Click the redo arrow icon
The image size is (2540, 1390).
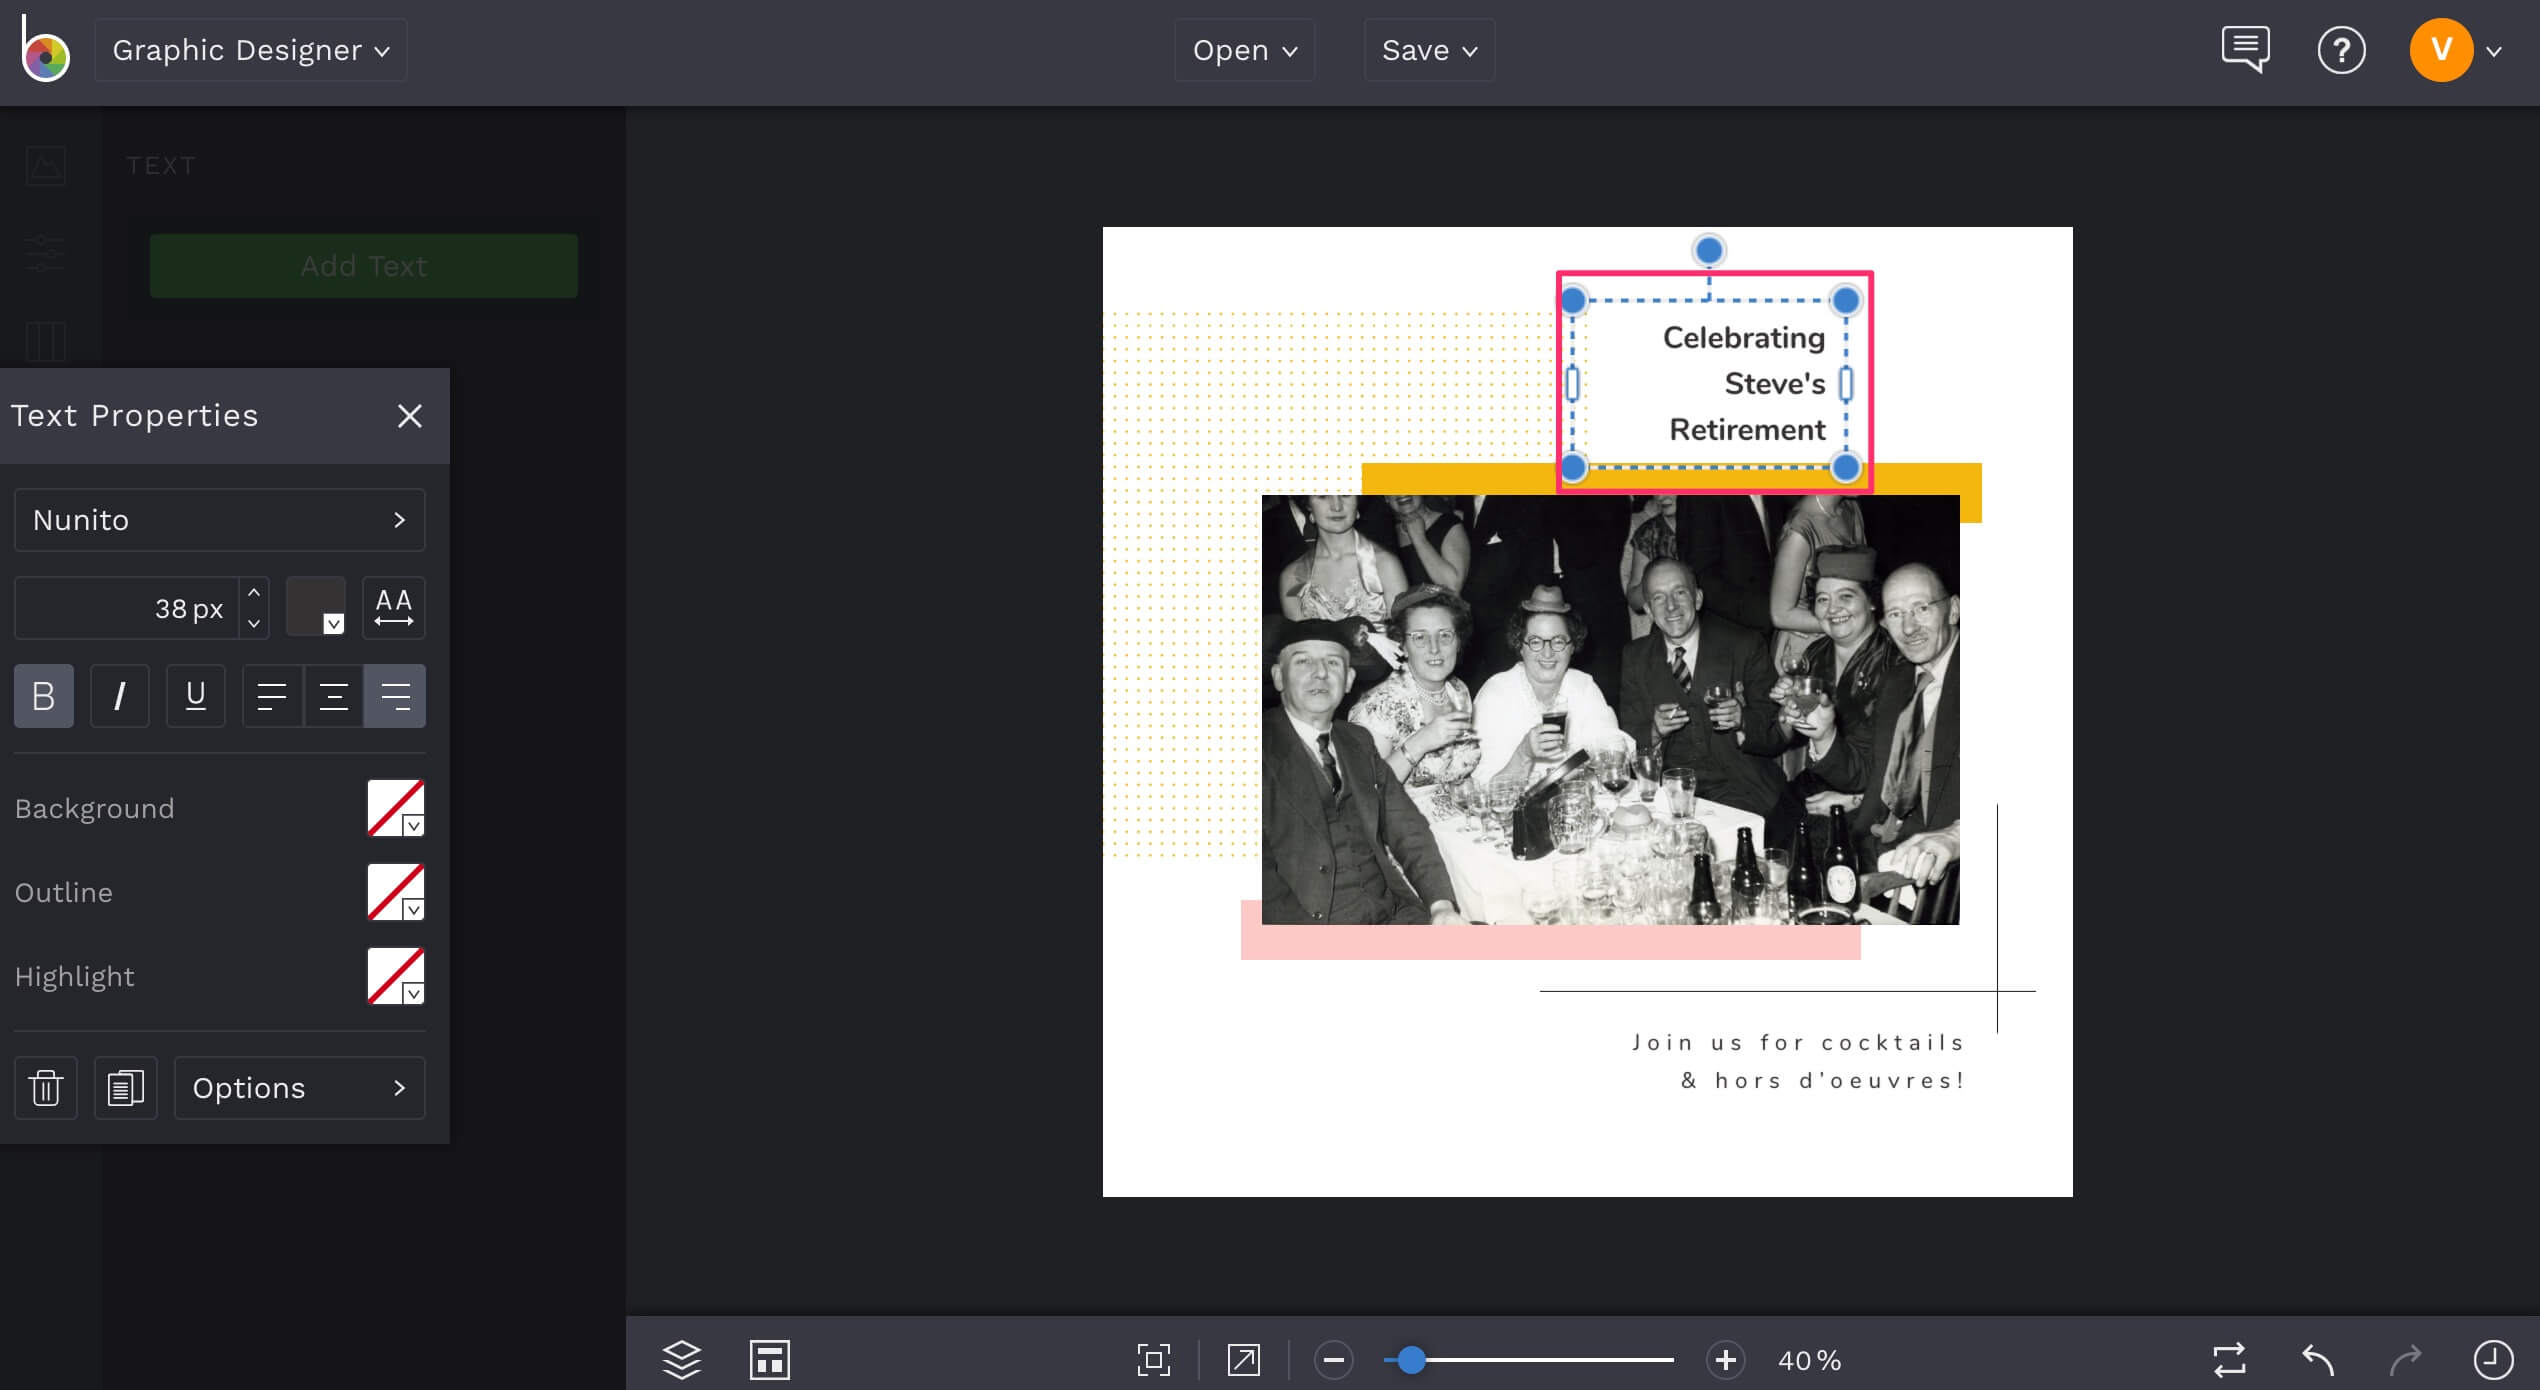(x=2407, y=1360)
